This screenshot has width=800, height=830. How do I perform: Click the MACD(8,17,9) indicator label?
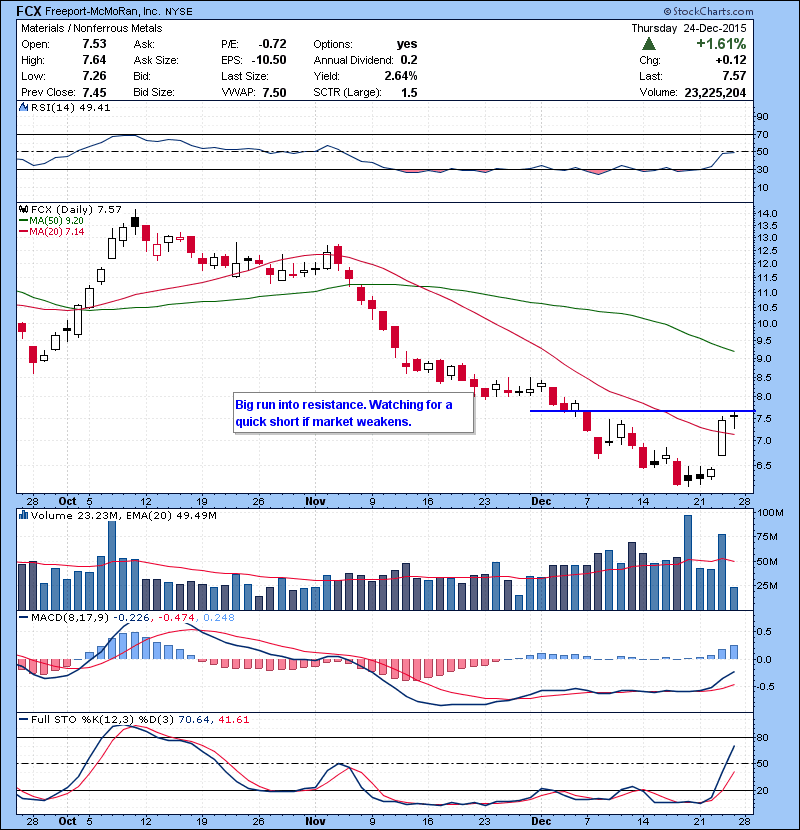[x=70, y=617]
